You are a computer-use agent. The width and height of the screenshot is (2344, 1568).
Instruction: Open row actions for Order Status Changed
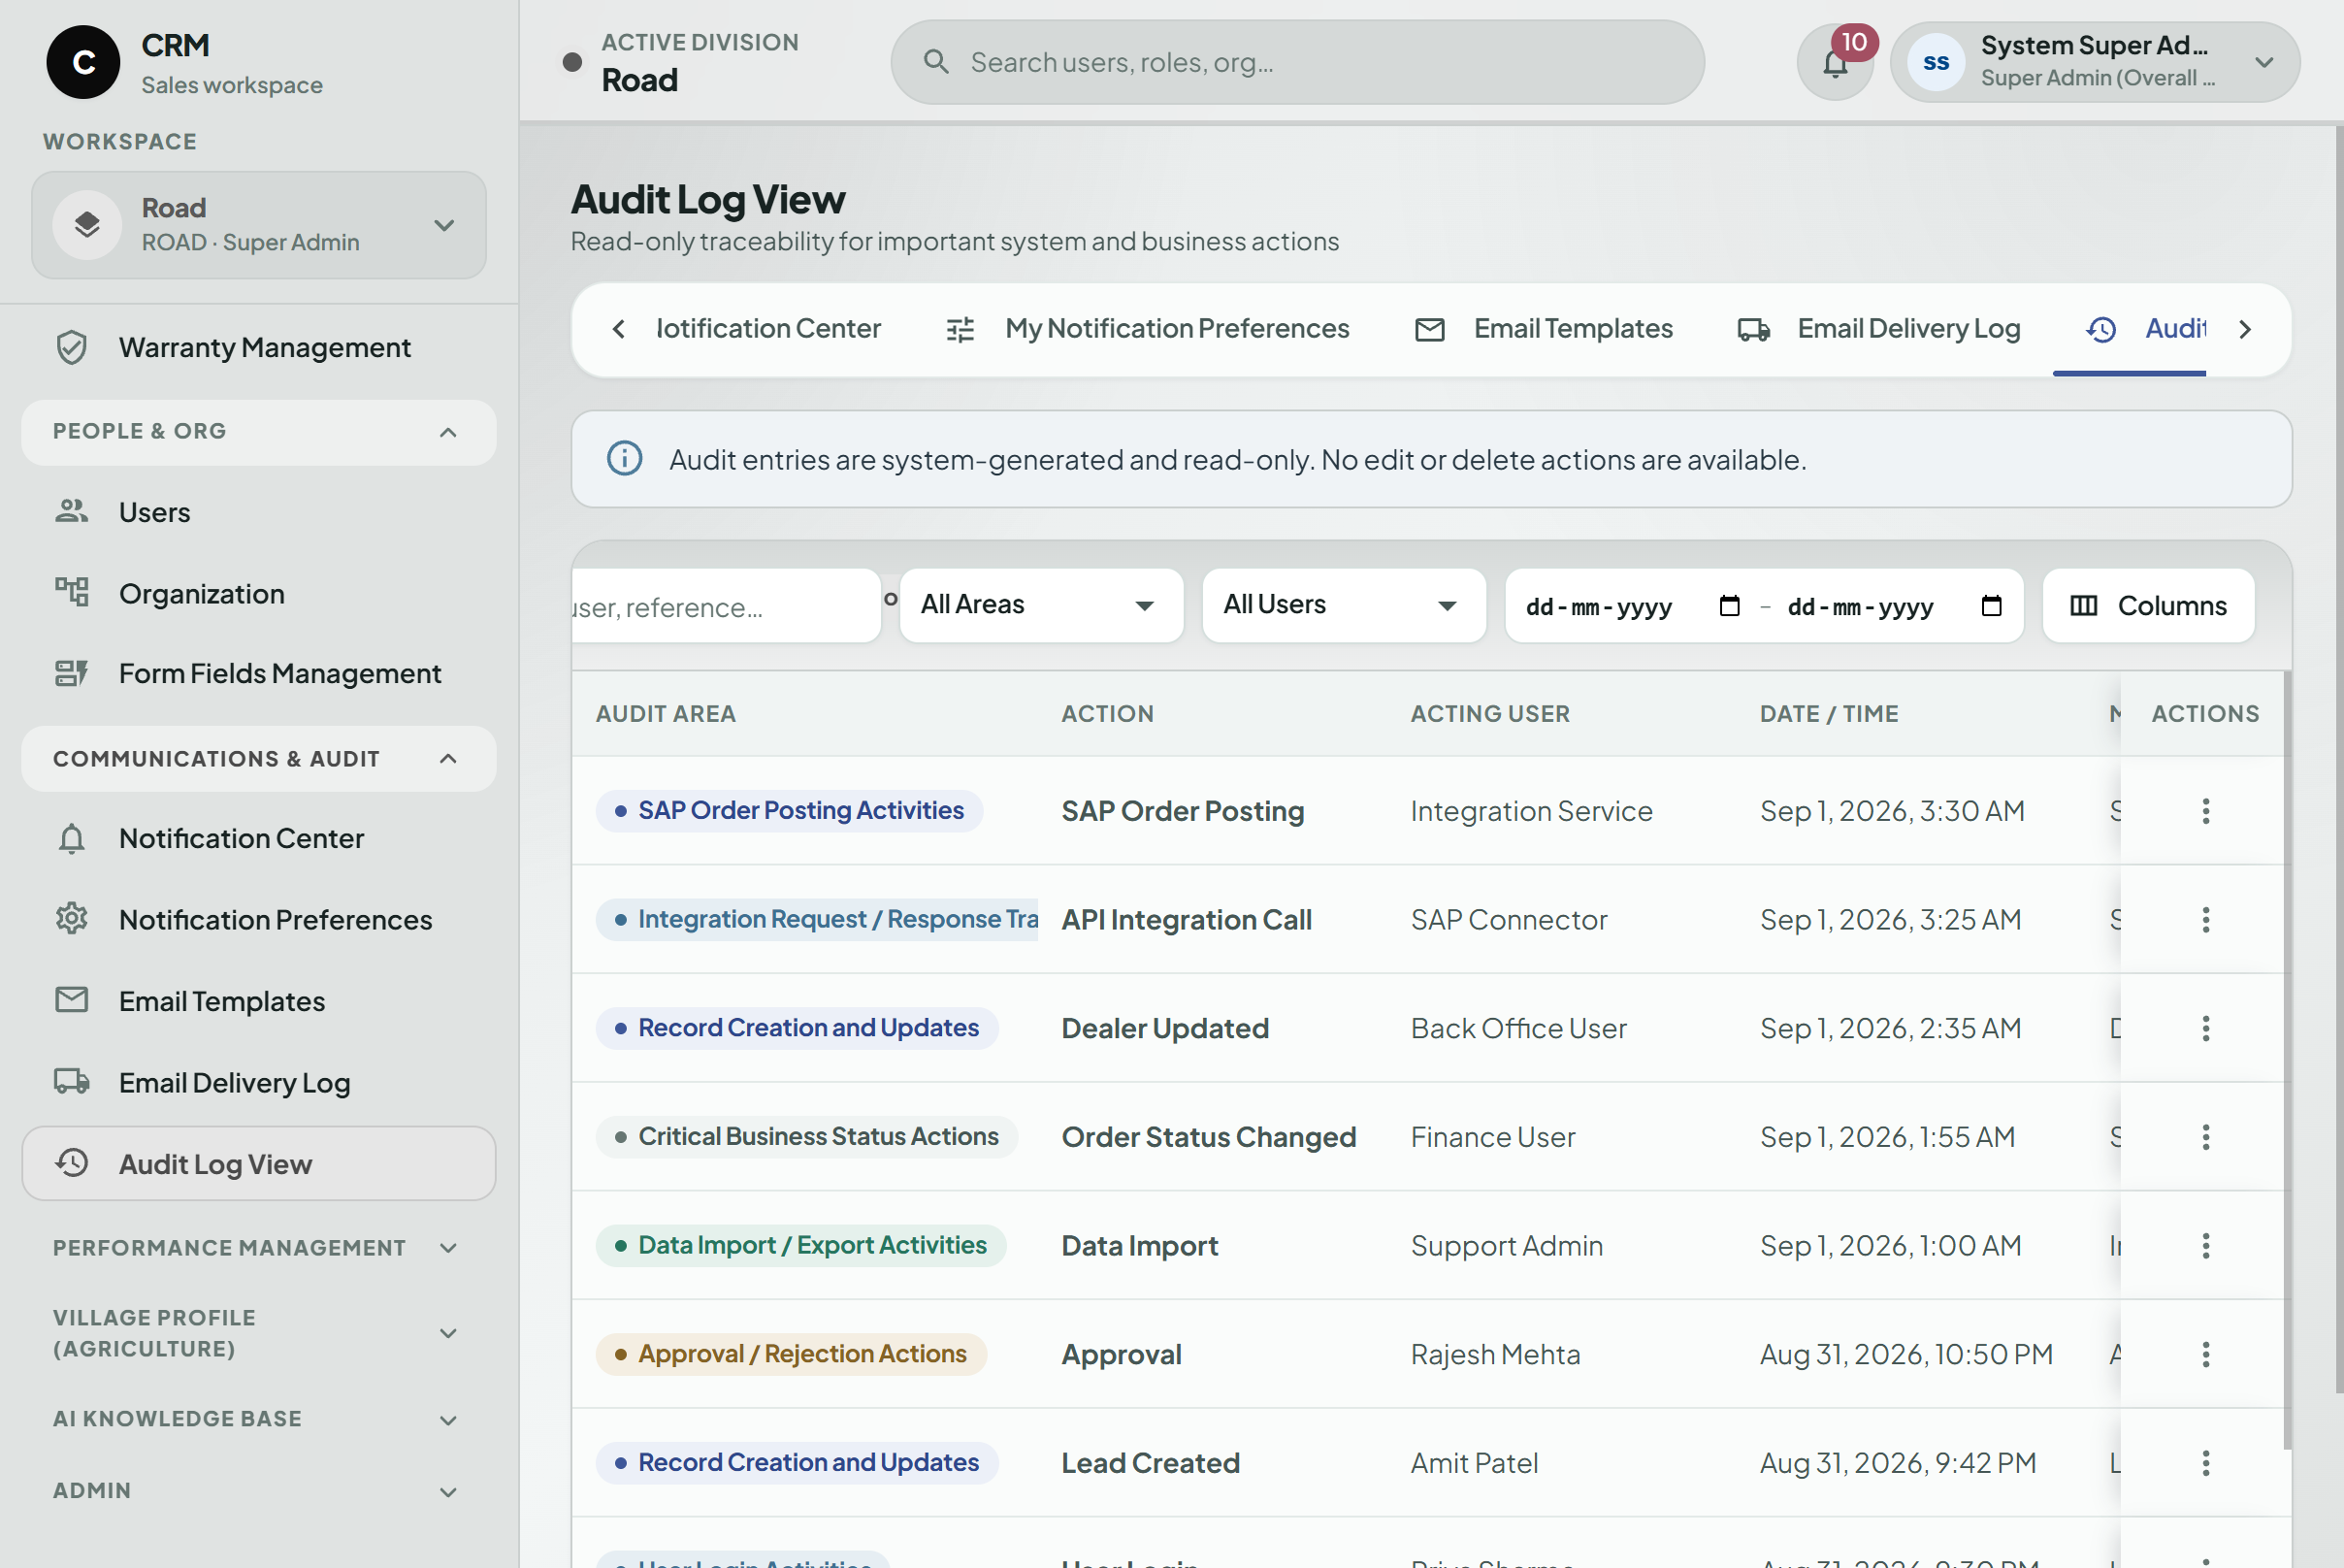2205,1137
